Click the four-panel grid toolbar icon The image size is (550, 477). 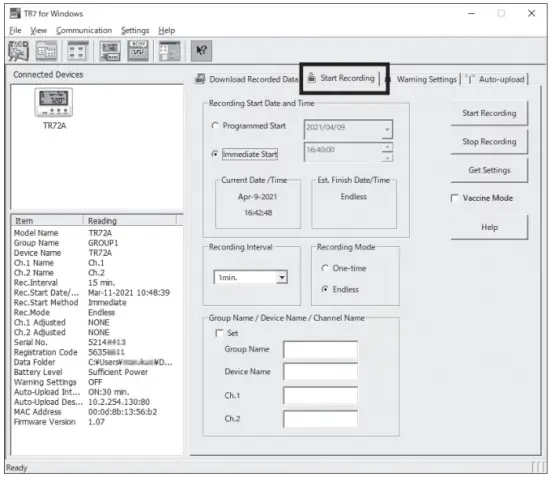(x=78, y=51)
